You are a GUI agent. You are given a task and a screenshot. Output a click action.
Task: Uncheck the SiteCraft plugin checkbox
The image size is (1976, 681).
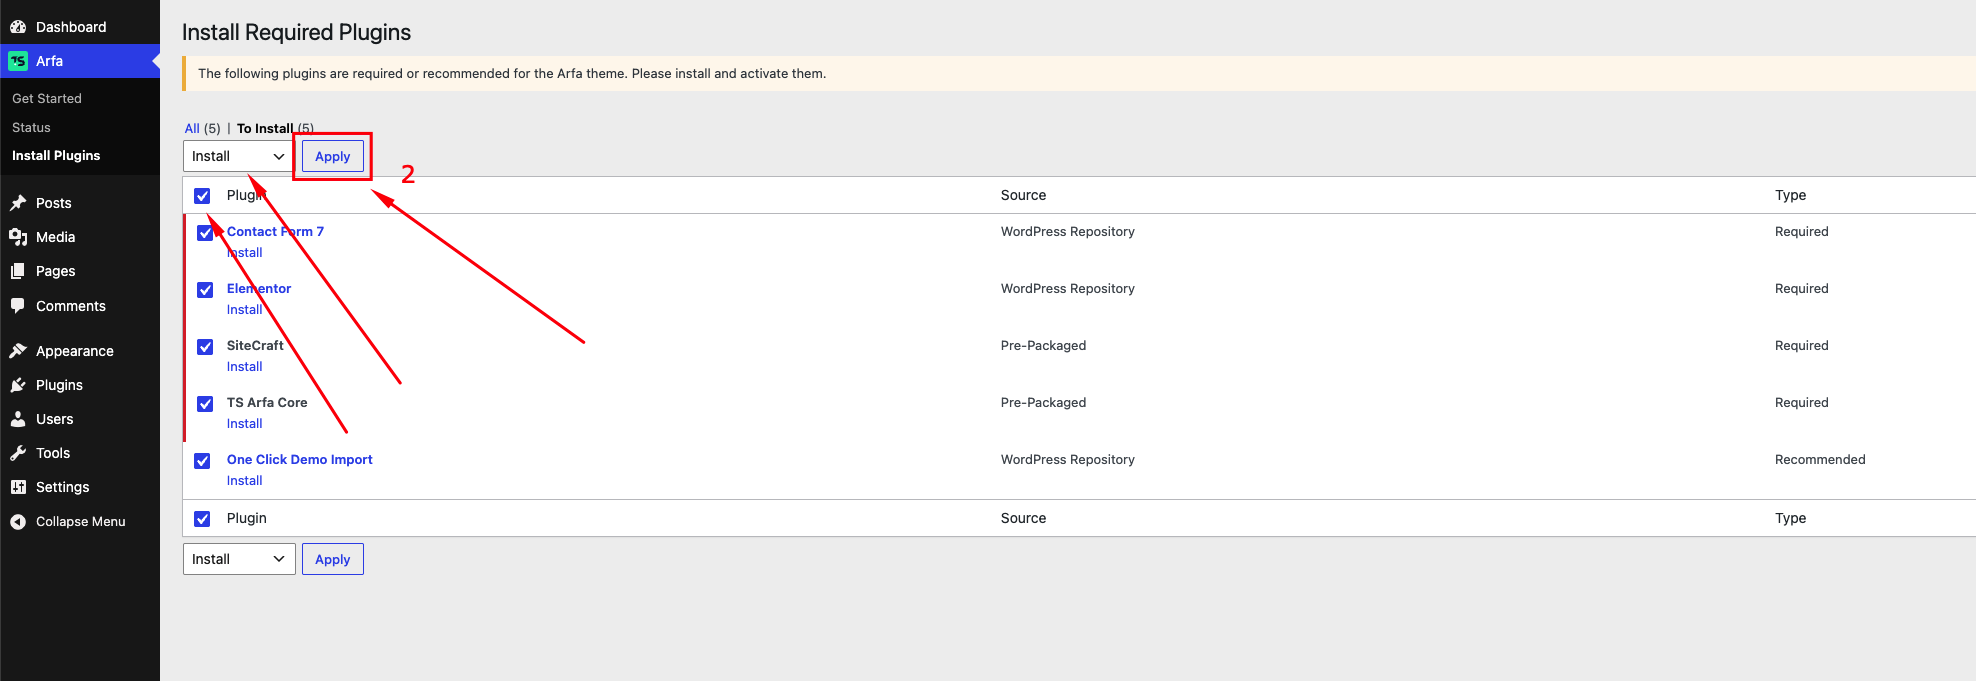pyautogui.click(x=205, y=347)
